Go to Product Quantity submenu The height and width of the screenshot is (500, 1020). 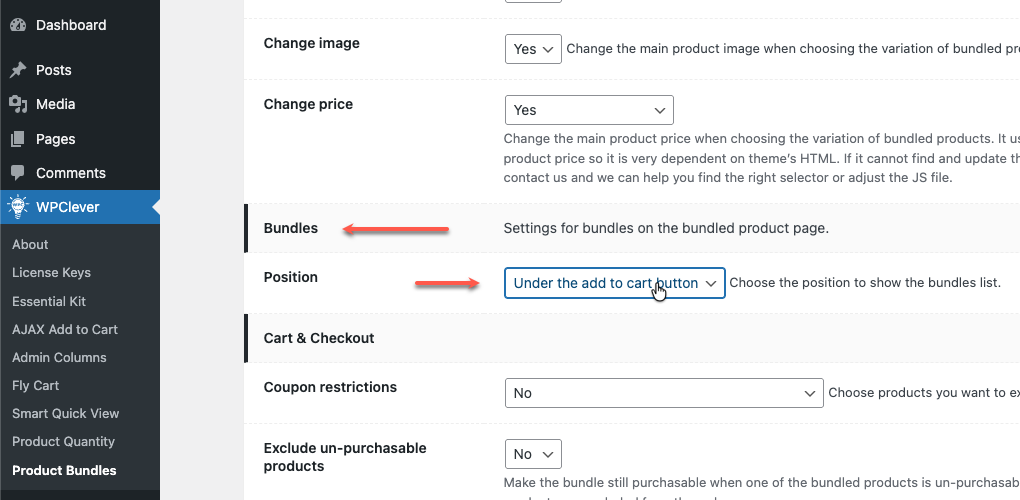63,441
